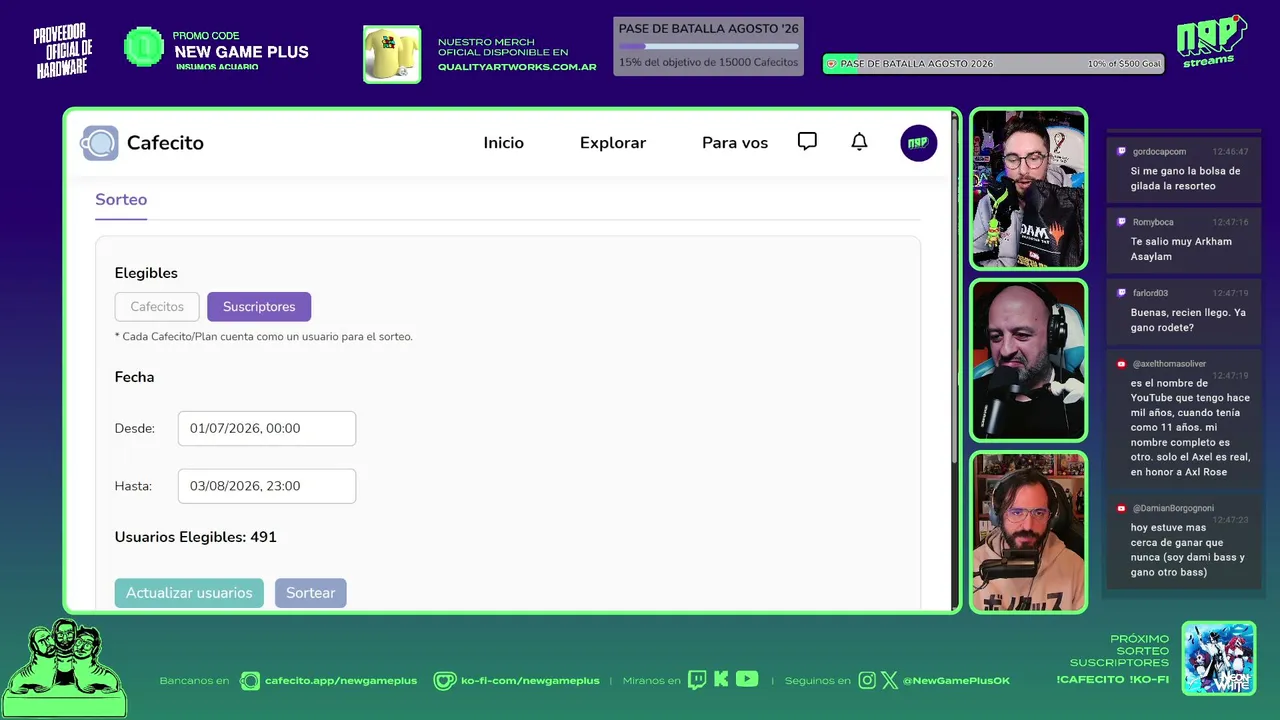Click the yellow t-shirt merch thumbnail
1280x720 pixels.
392,54
